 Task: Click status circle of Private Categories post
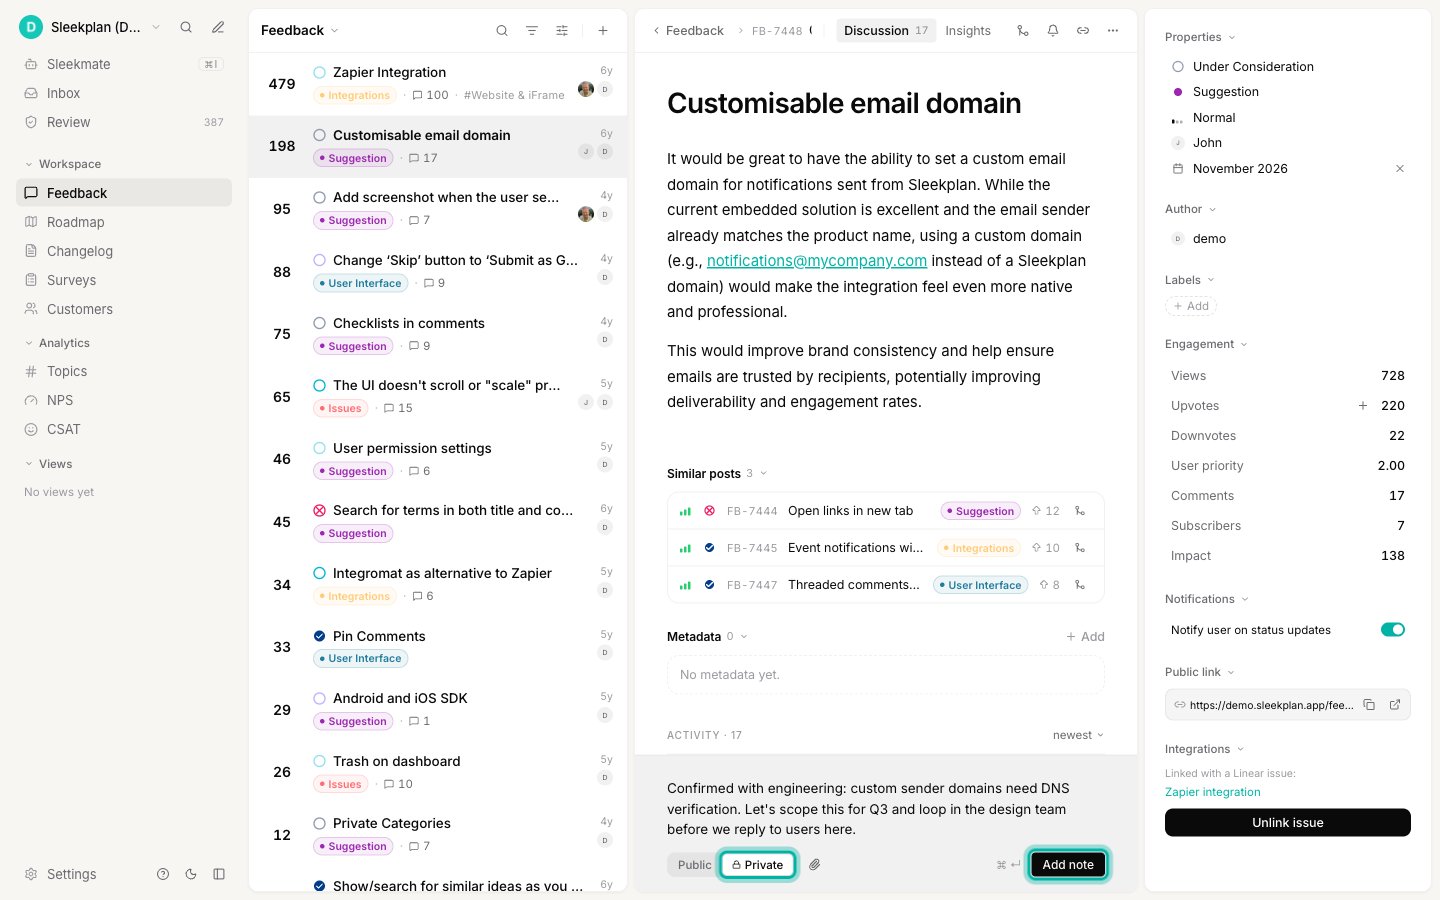[x=320, y=823]
